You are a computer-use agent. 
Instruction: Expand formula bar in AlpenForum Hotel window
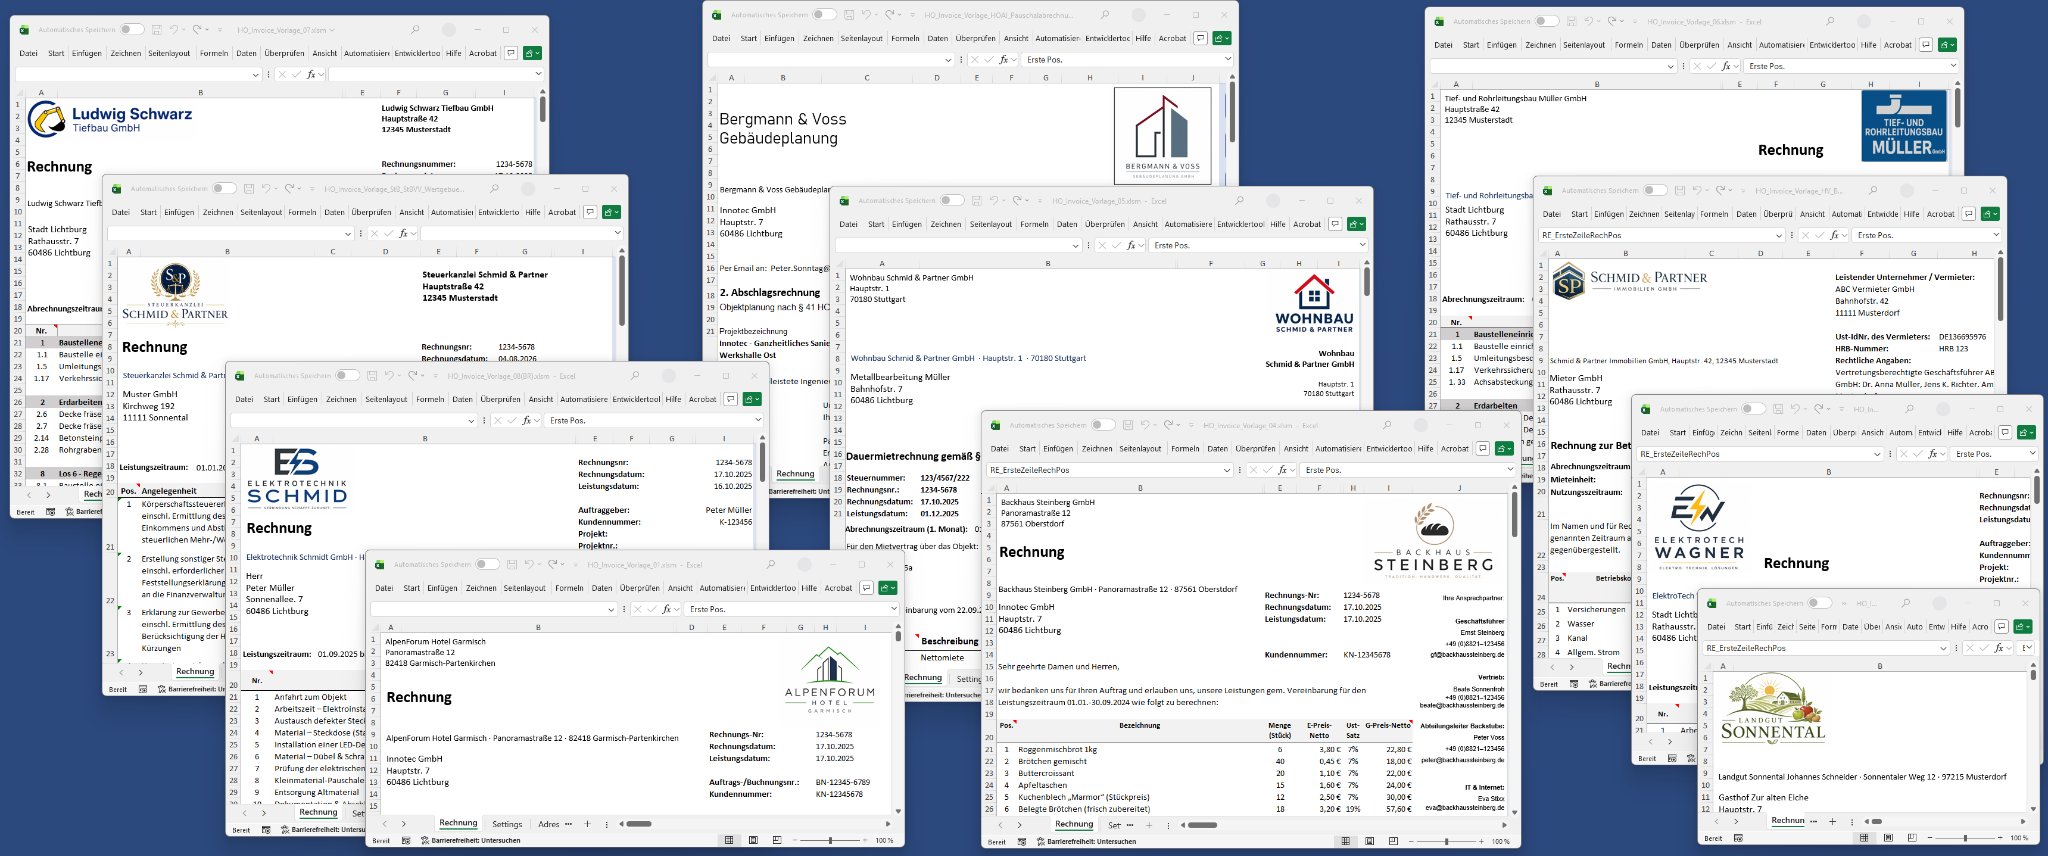pyautogui.click(x=895, y=609)
